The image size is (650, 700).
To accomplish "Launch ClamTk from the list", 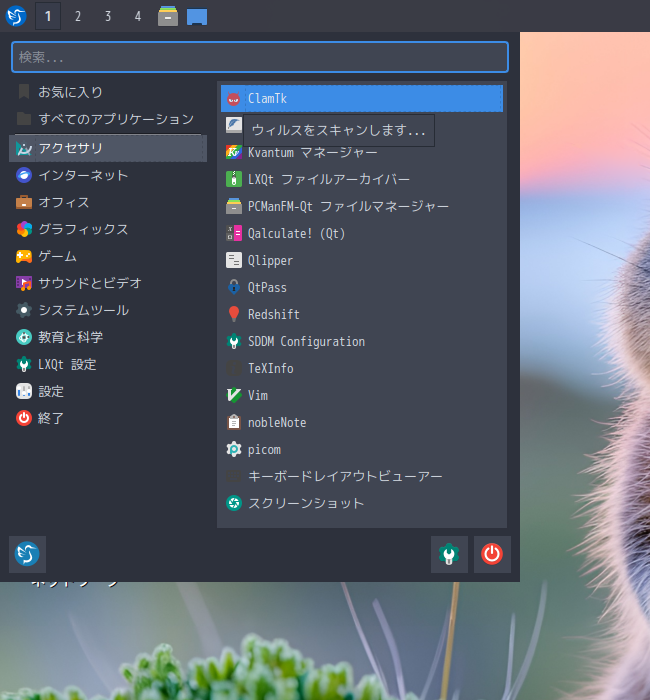I will [362, 98].
